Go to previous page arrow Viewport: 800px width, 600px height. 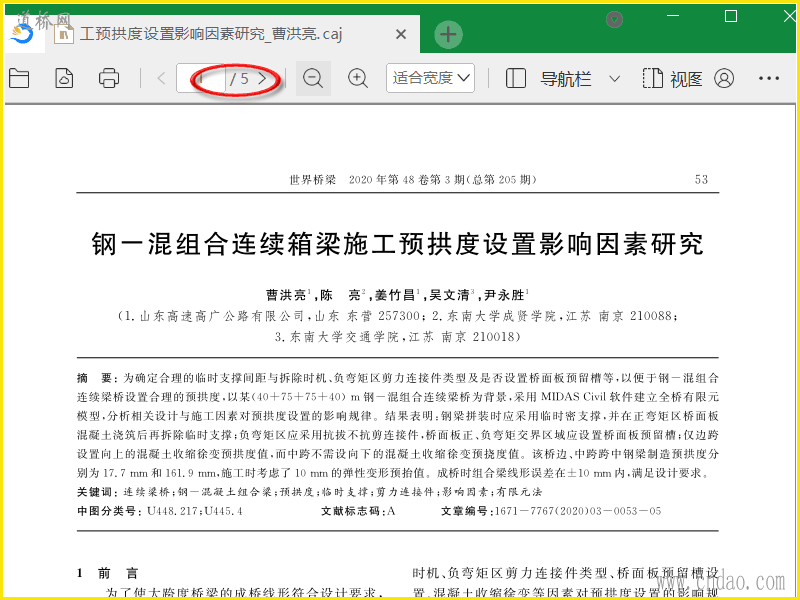tap(161, 79)
